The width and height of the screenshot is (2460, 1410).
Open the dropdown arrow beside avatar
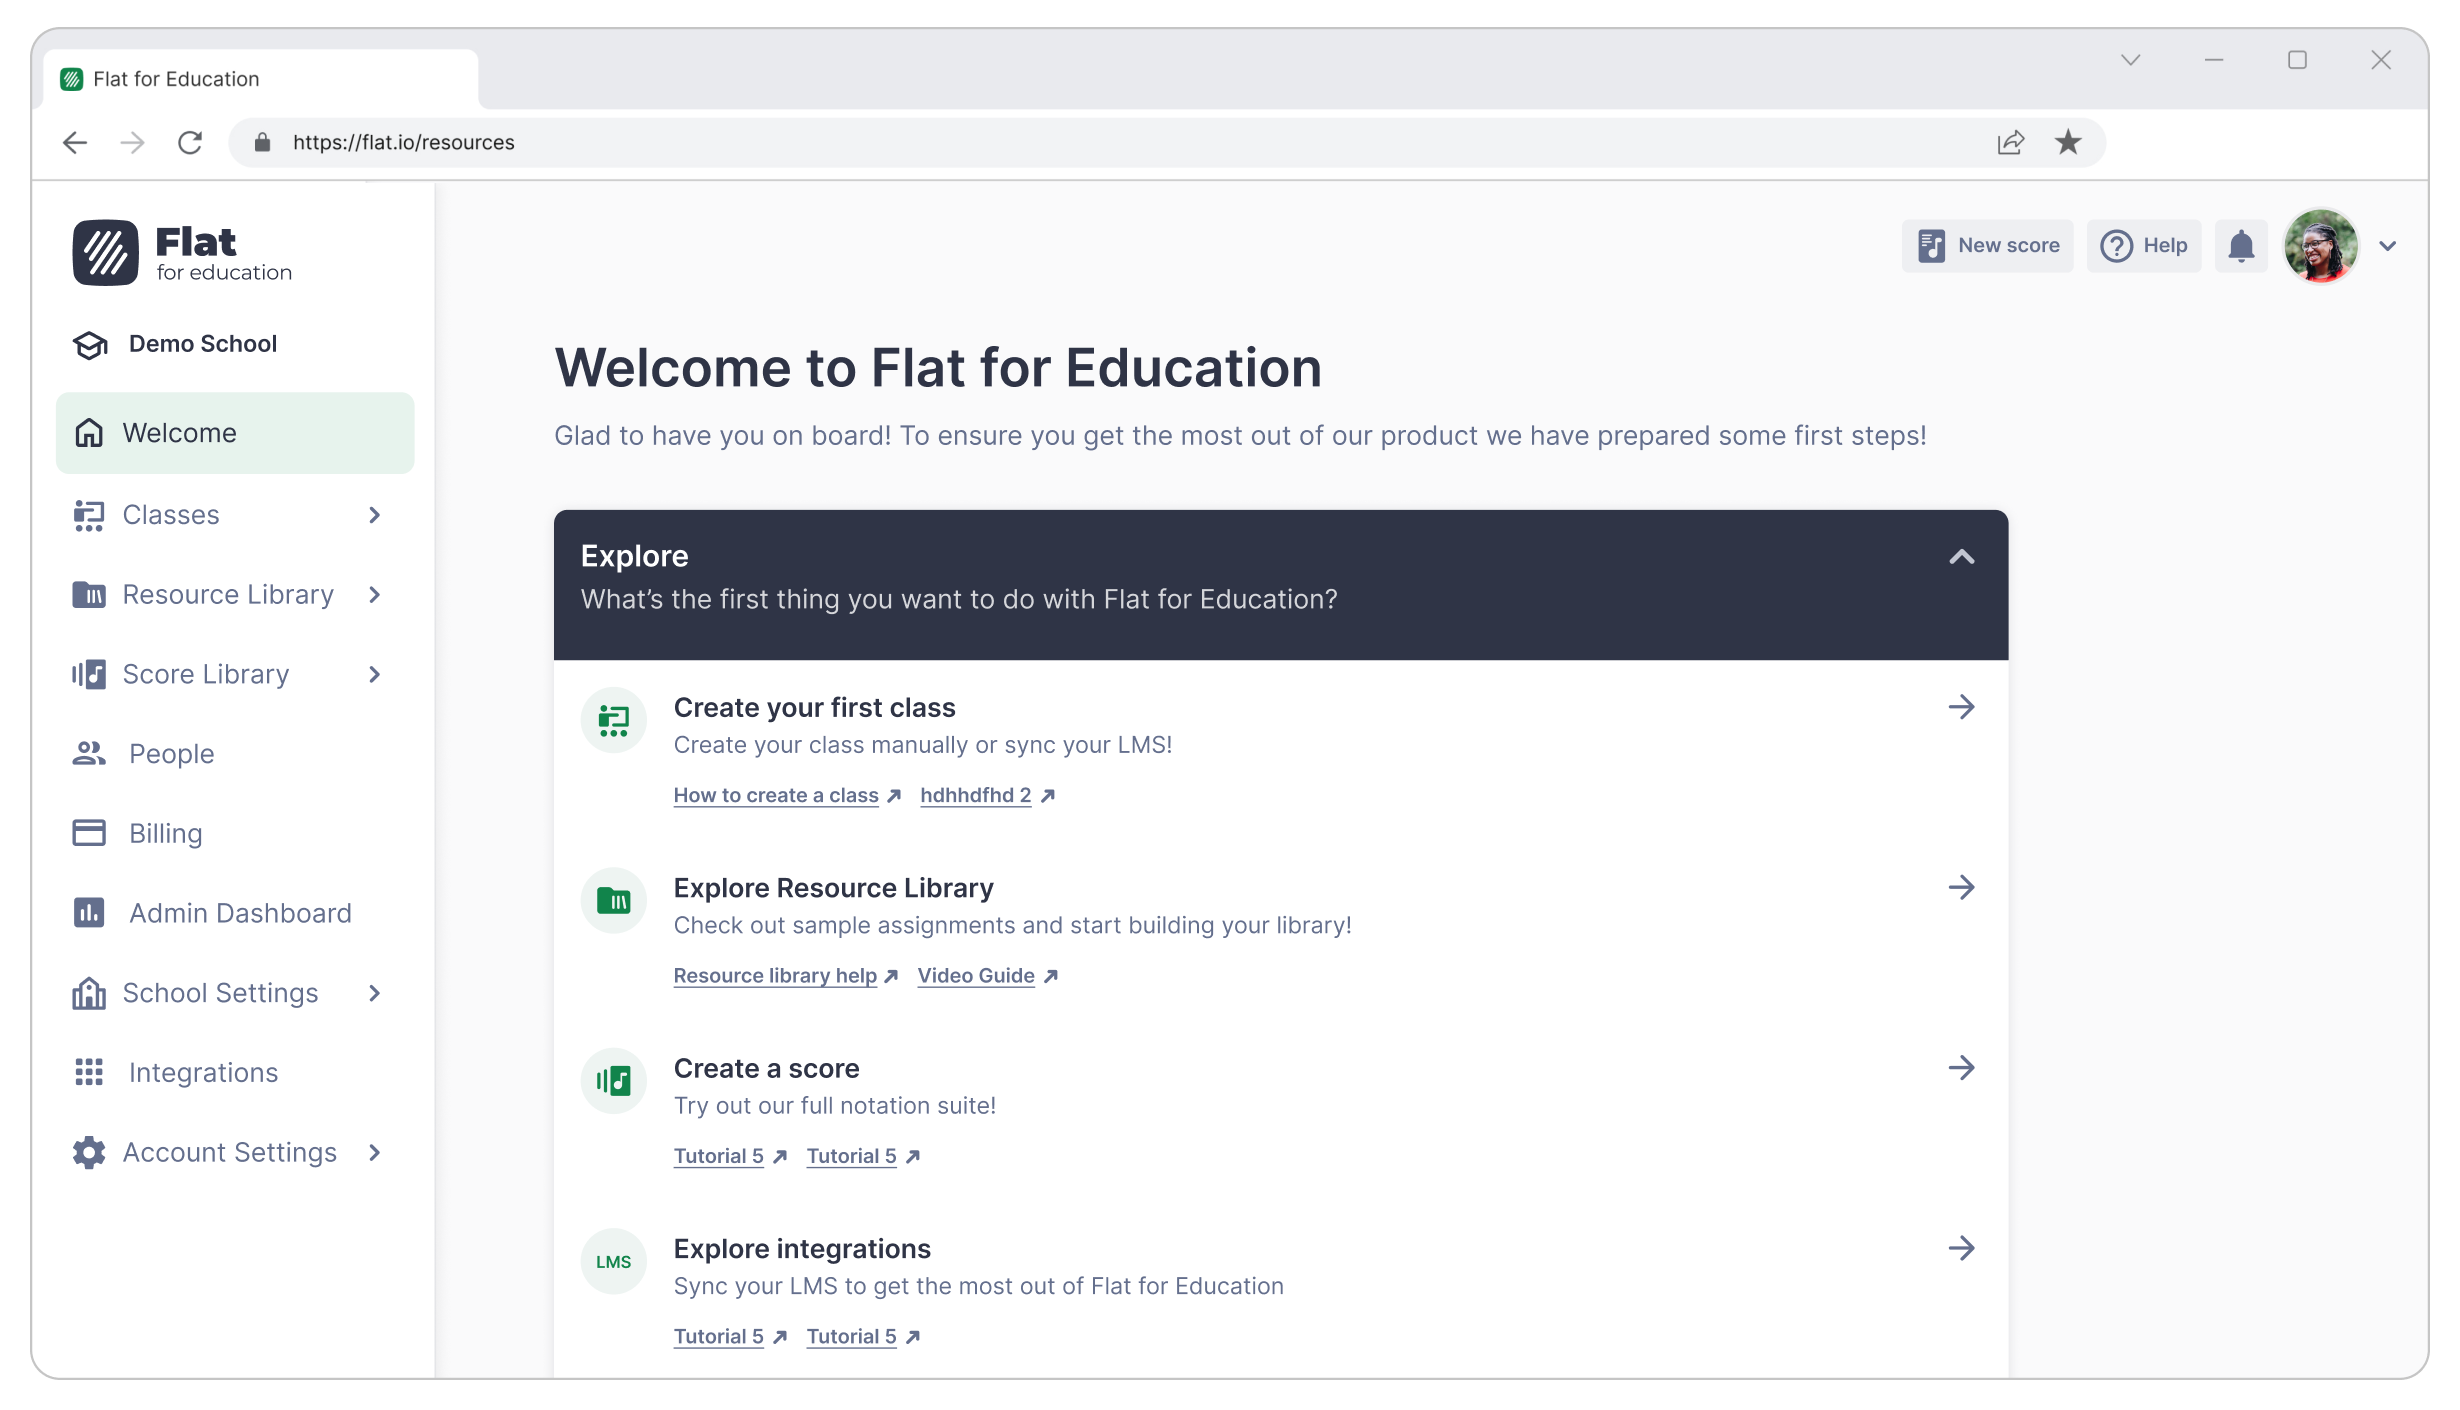coord(2388,246)
